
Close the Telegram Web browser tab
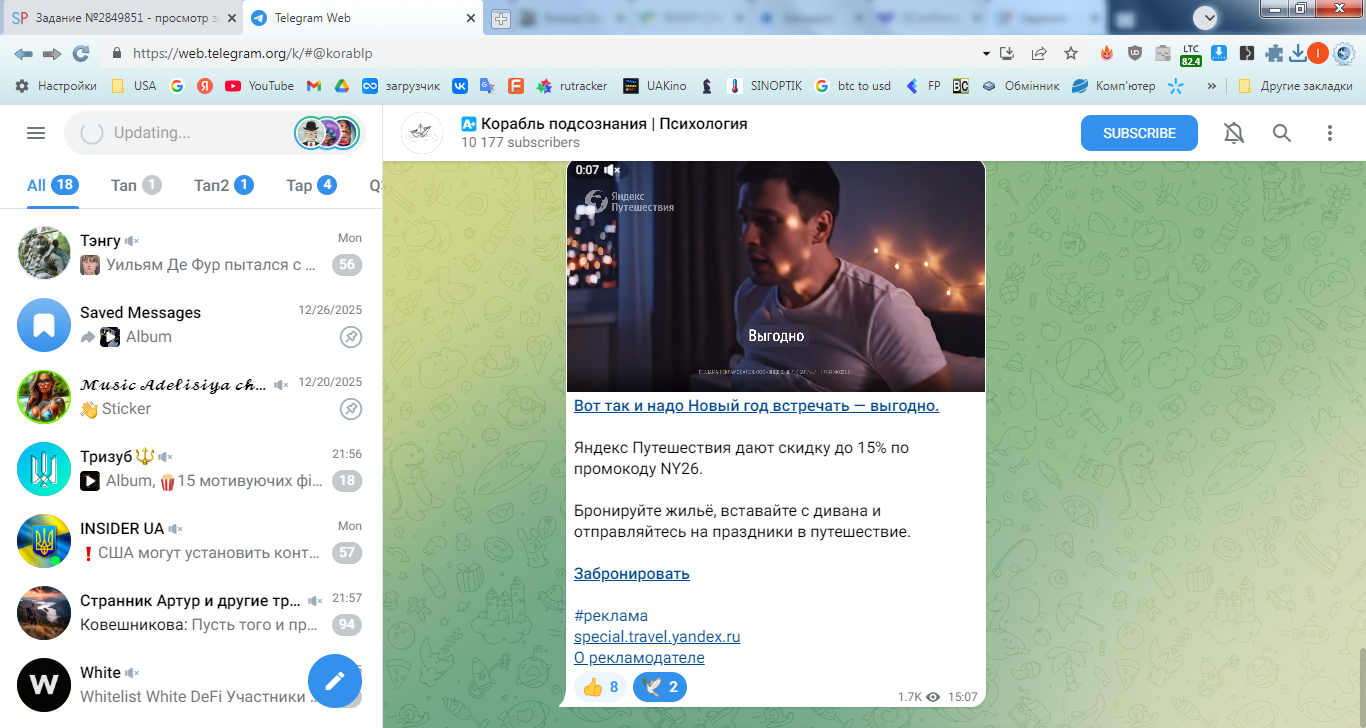tap(471, 18)
